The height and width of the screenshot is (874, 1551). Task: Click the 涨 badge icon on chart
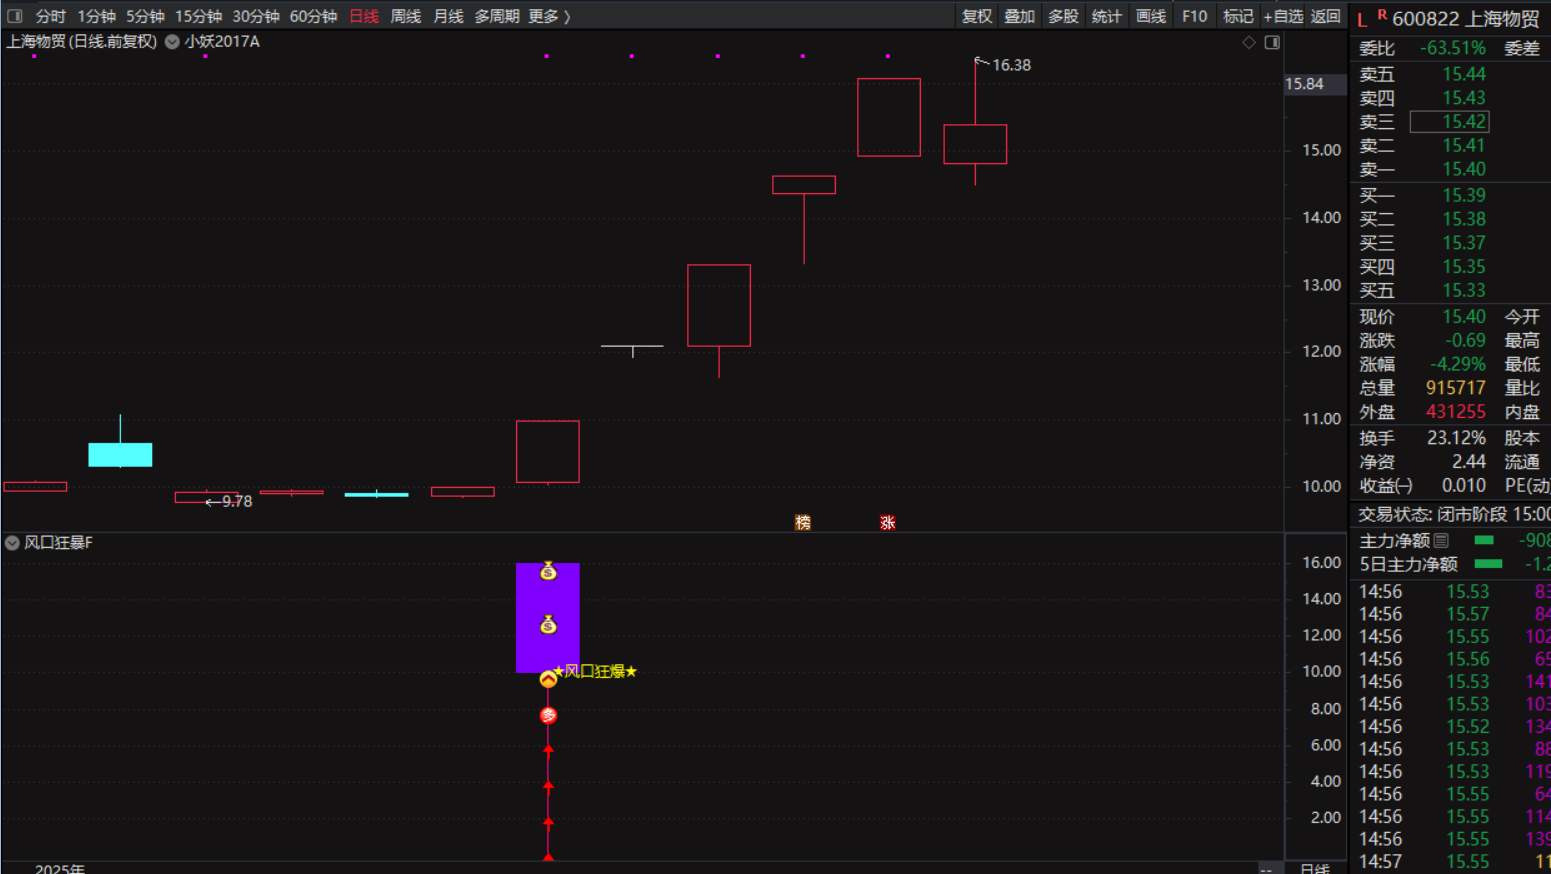(x=887, y=523)
